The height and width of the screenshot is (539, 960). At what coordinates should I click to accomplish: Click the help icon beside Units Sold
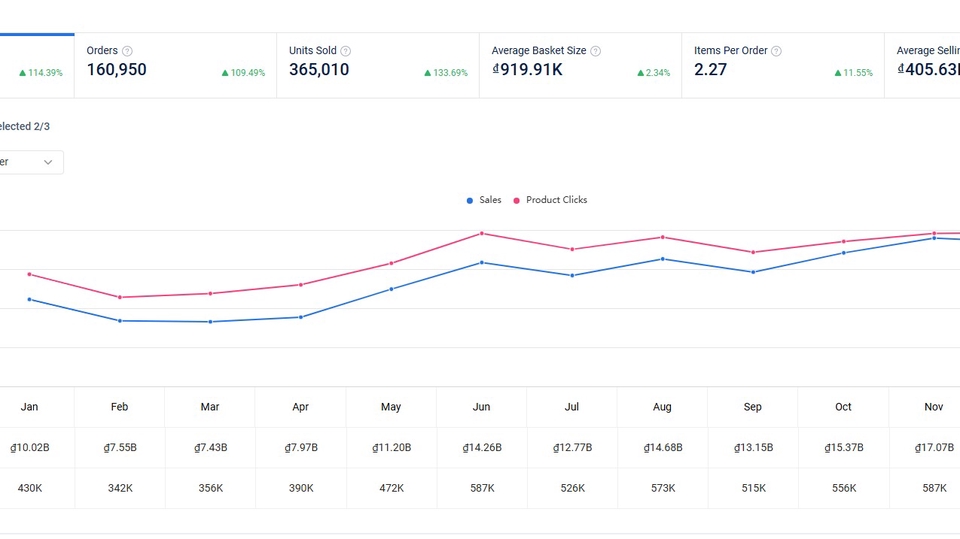[x=346, y=51]
